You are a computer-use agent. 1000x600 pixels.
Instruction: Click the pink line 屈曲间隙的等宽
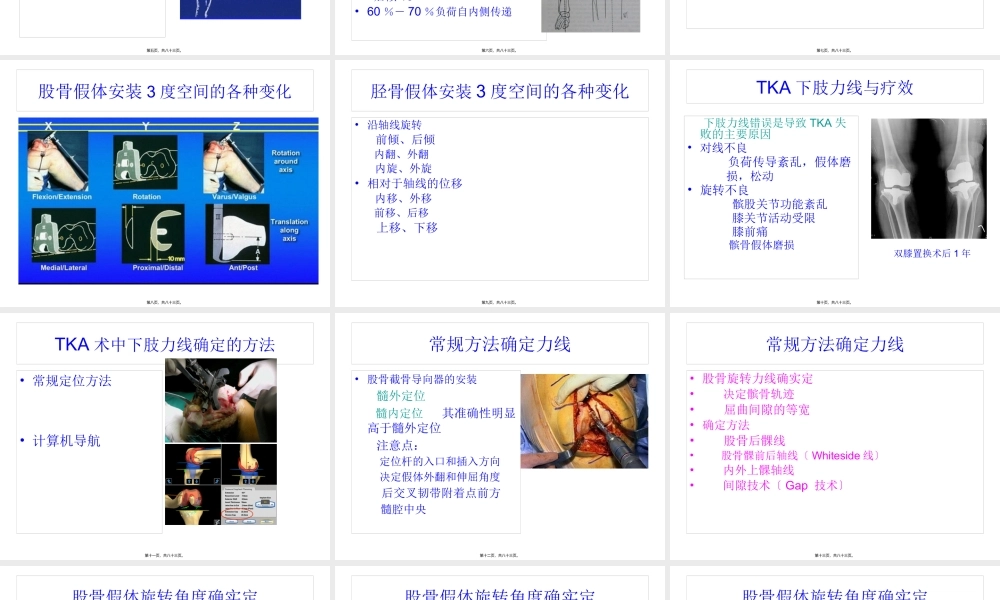click(766, 410)
